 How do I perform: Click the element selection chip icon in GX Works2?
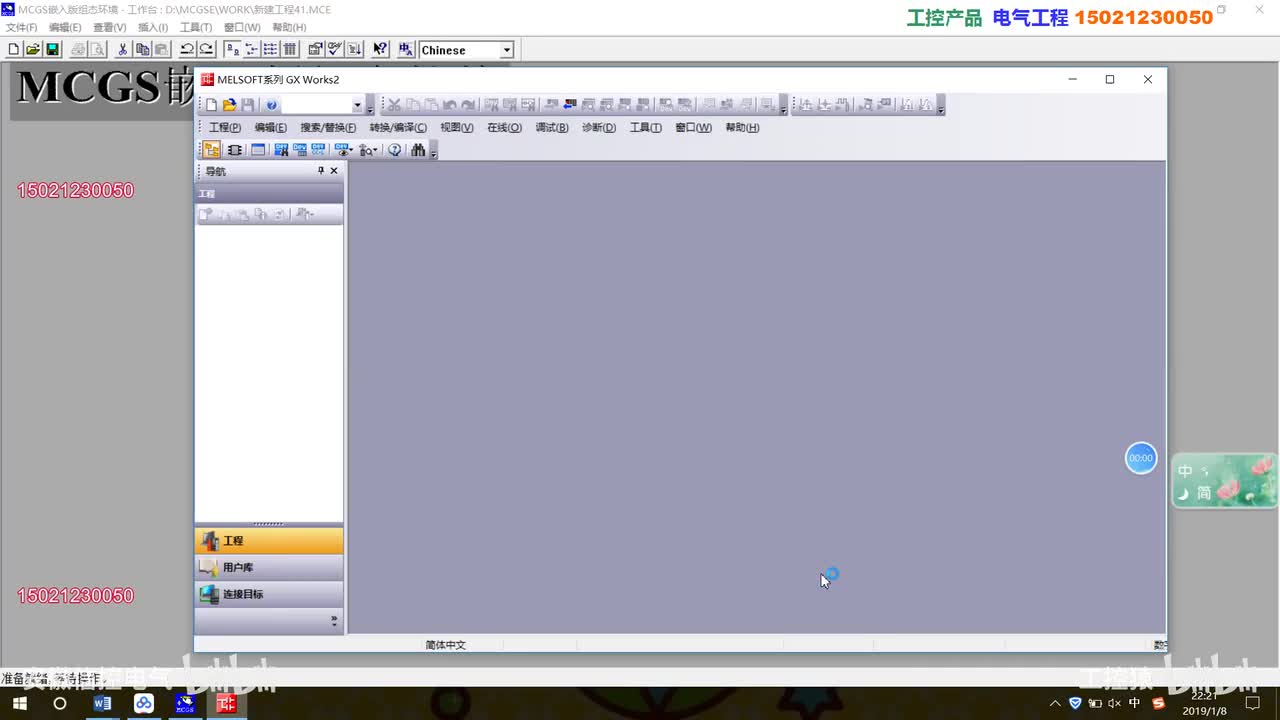[x=234, y=150]
